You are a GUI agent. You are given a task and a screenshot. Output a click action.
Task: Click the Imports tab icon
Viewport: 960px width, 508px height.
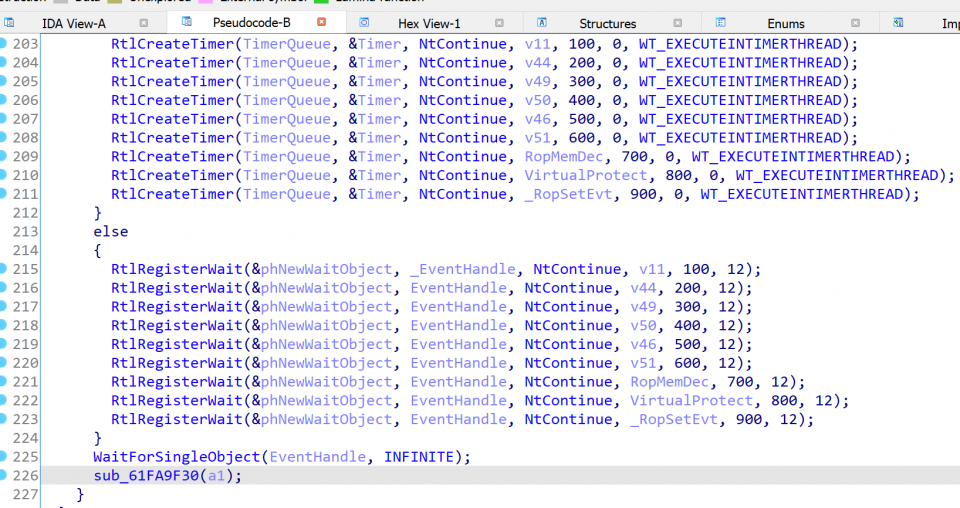(898, 23)
